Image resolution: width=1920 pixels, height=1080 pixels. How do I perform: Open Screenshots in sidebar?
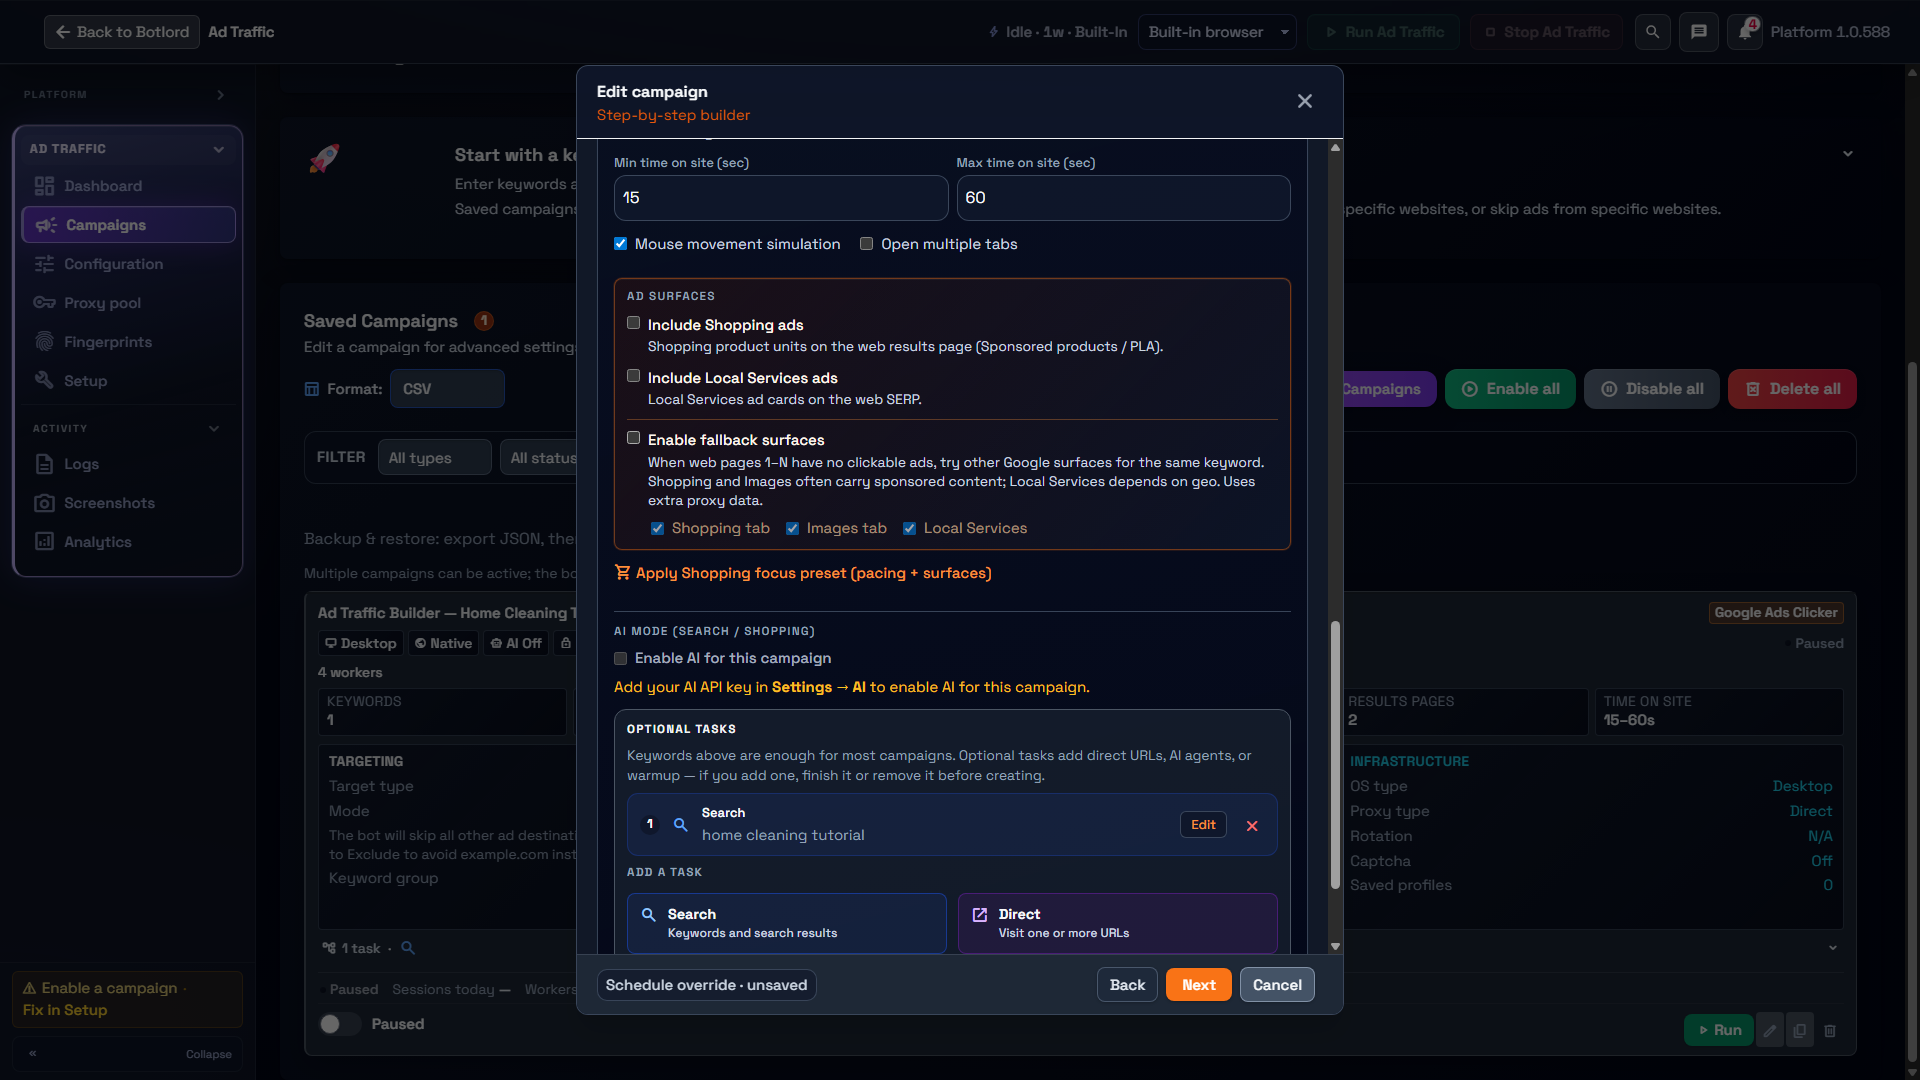128,503
